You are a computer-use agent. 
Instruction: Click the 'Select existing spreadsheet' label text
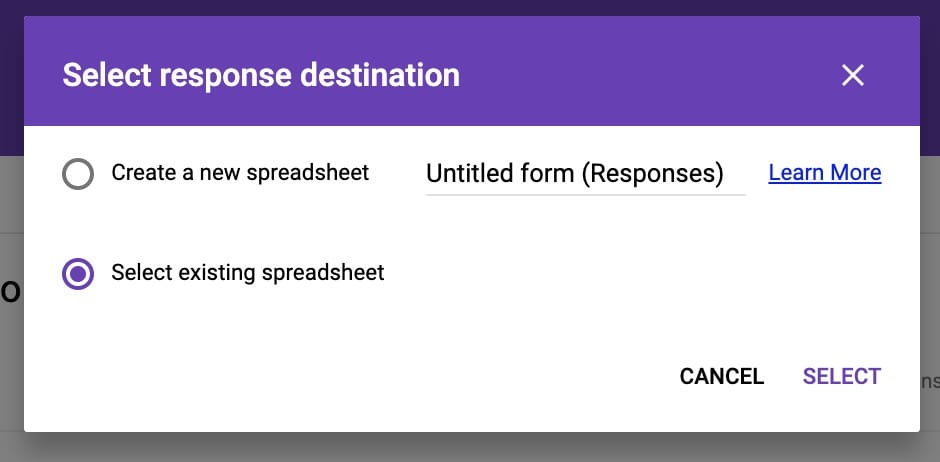[x=247, y=272]
